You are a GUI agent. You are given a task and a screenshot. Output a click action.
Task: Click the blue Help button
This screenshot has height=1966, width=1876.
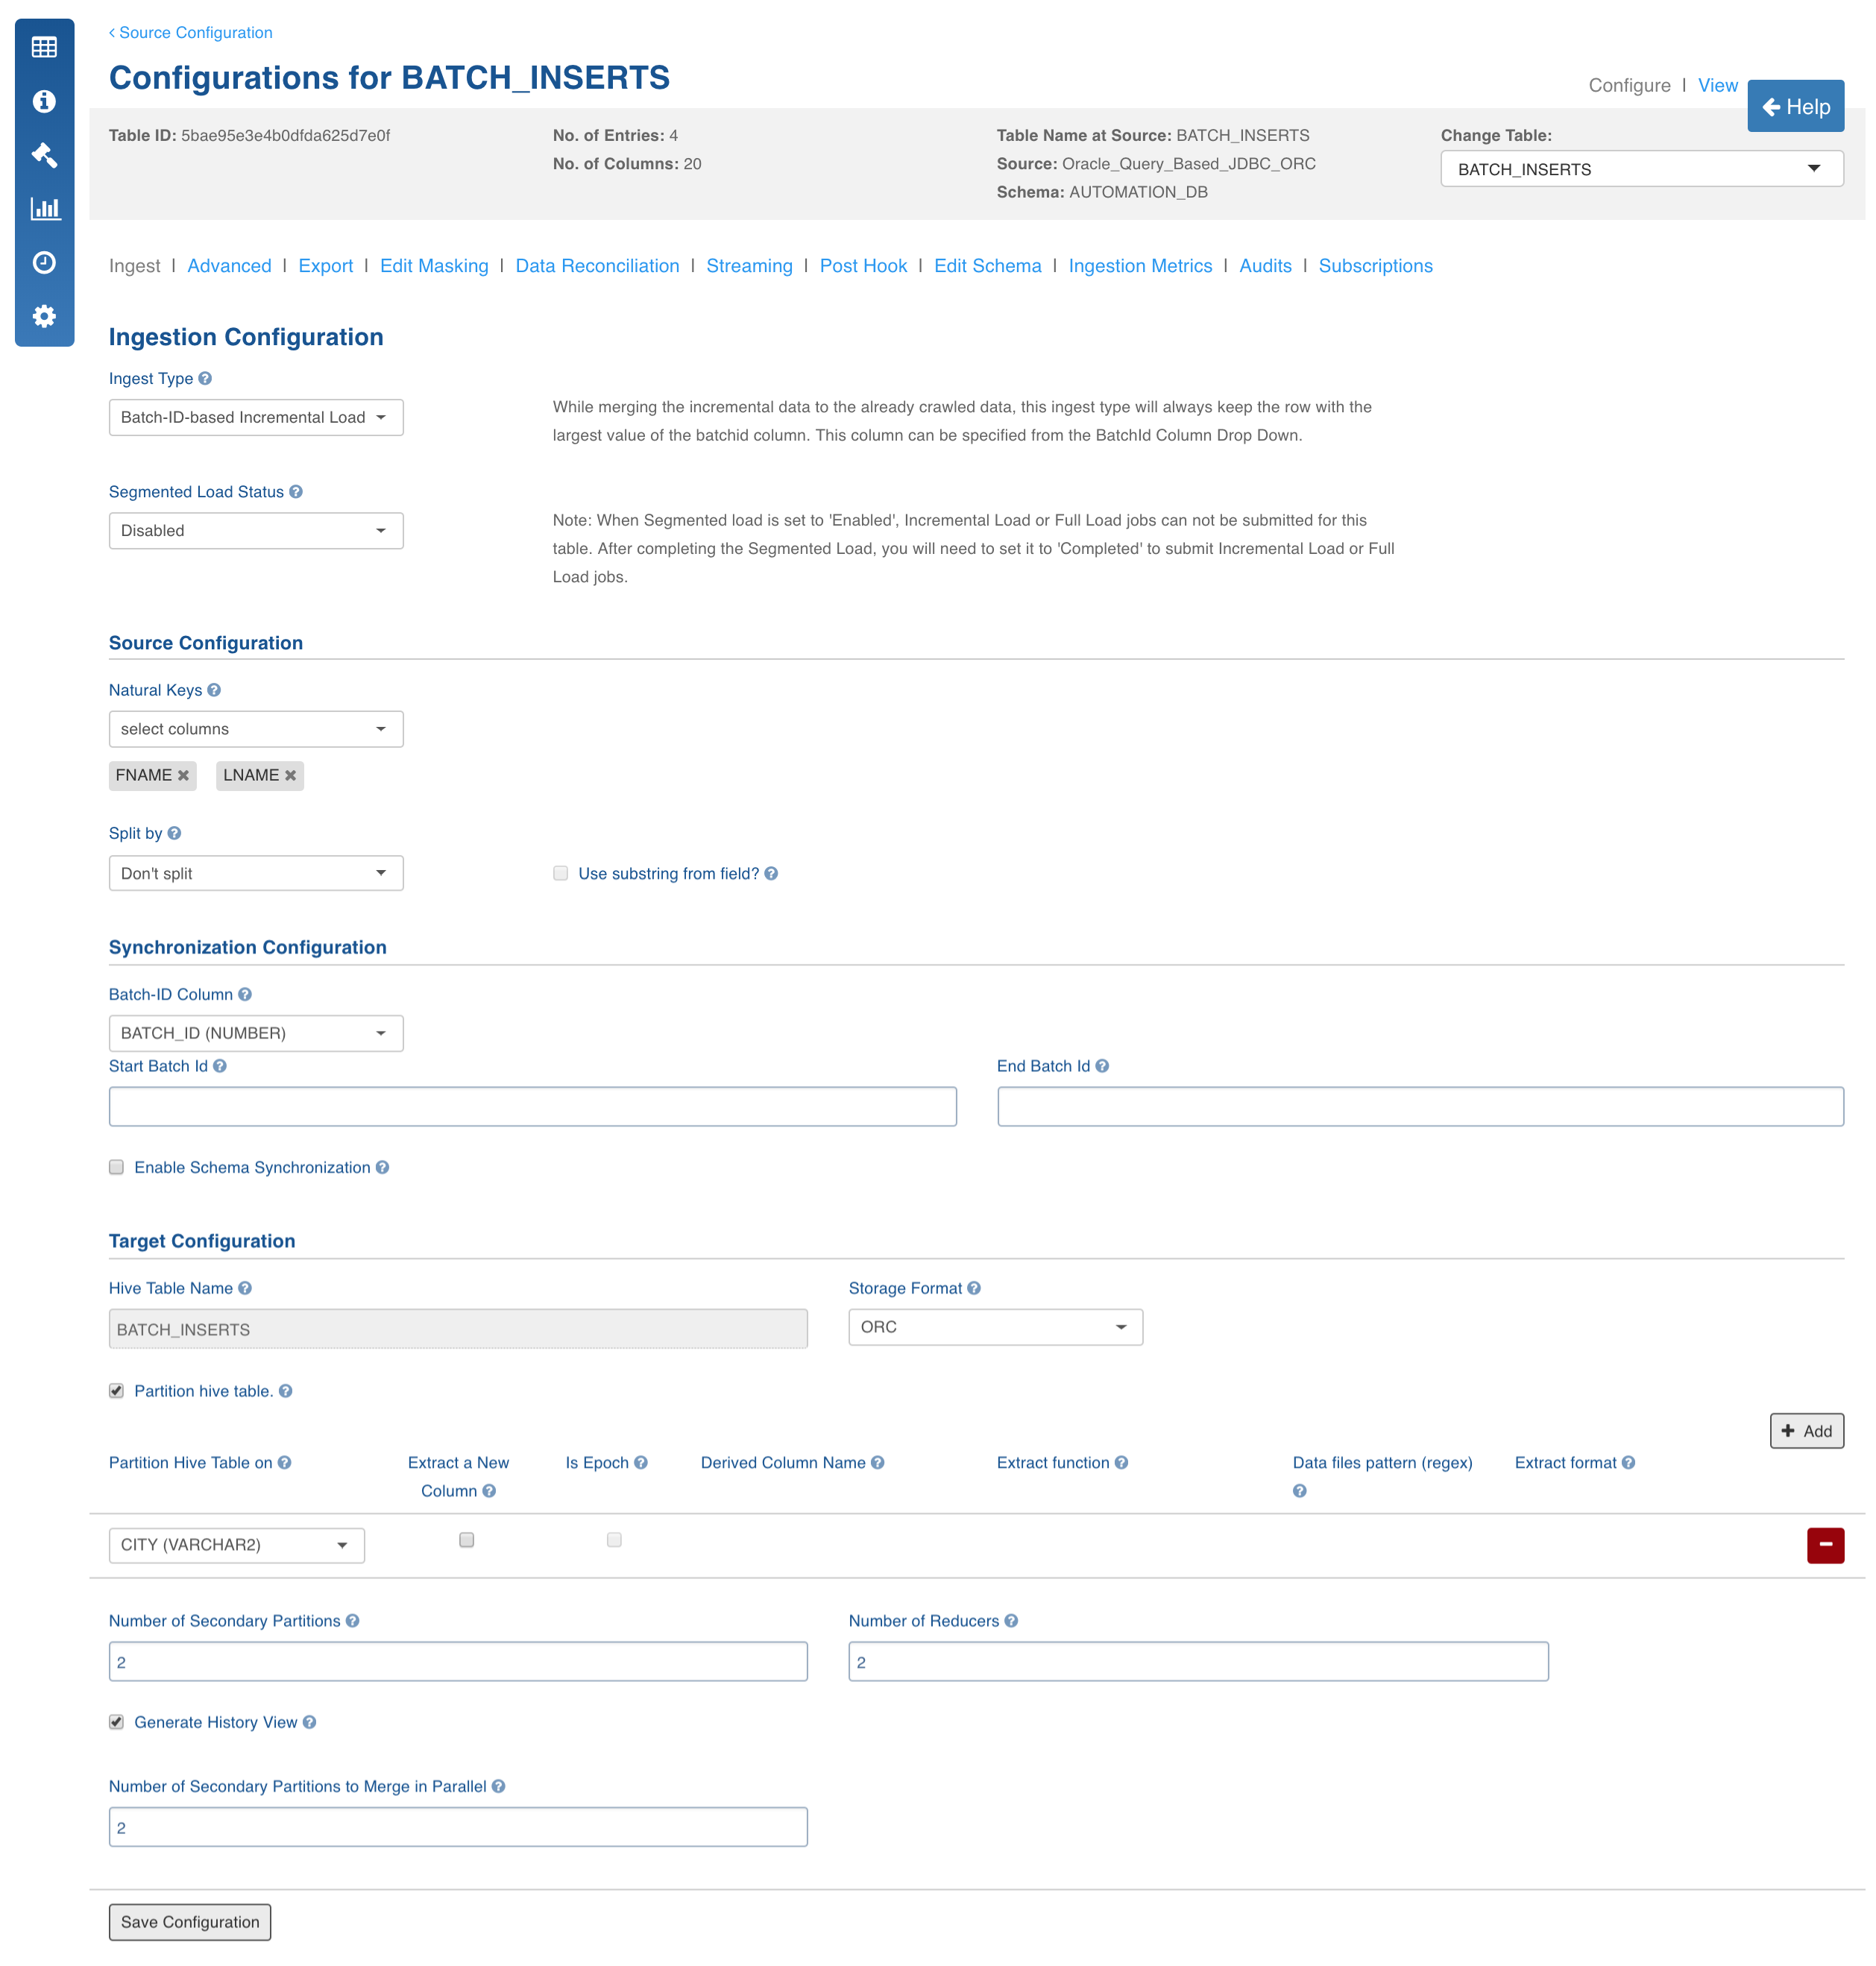(x=1796, y=106)
